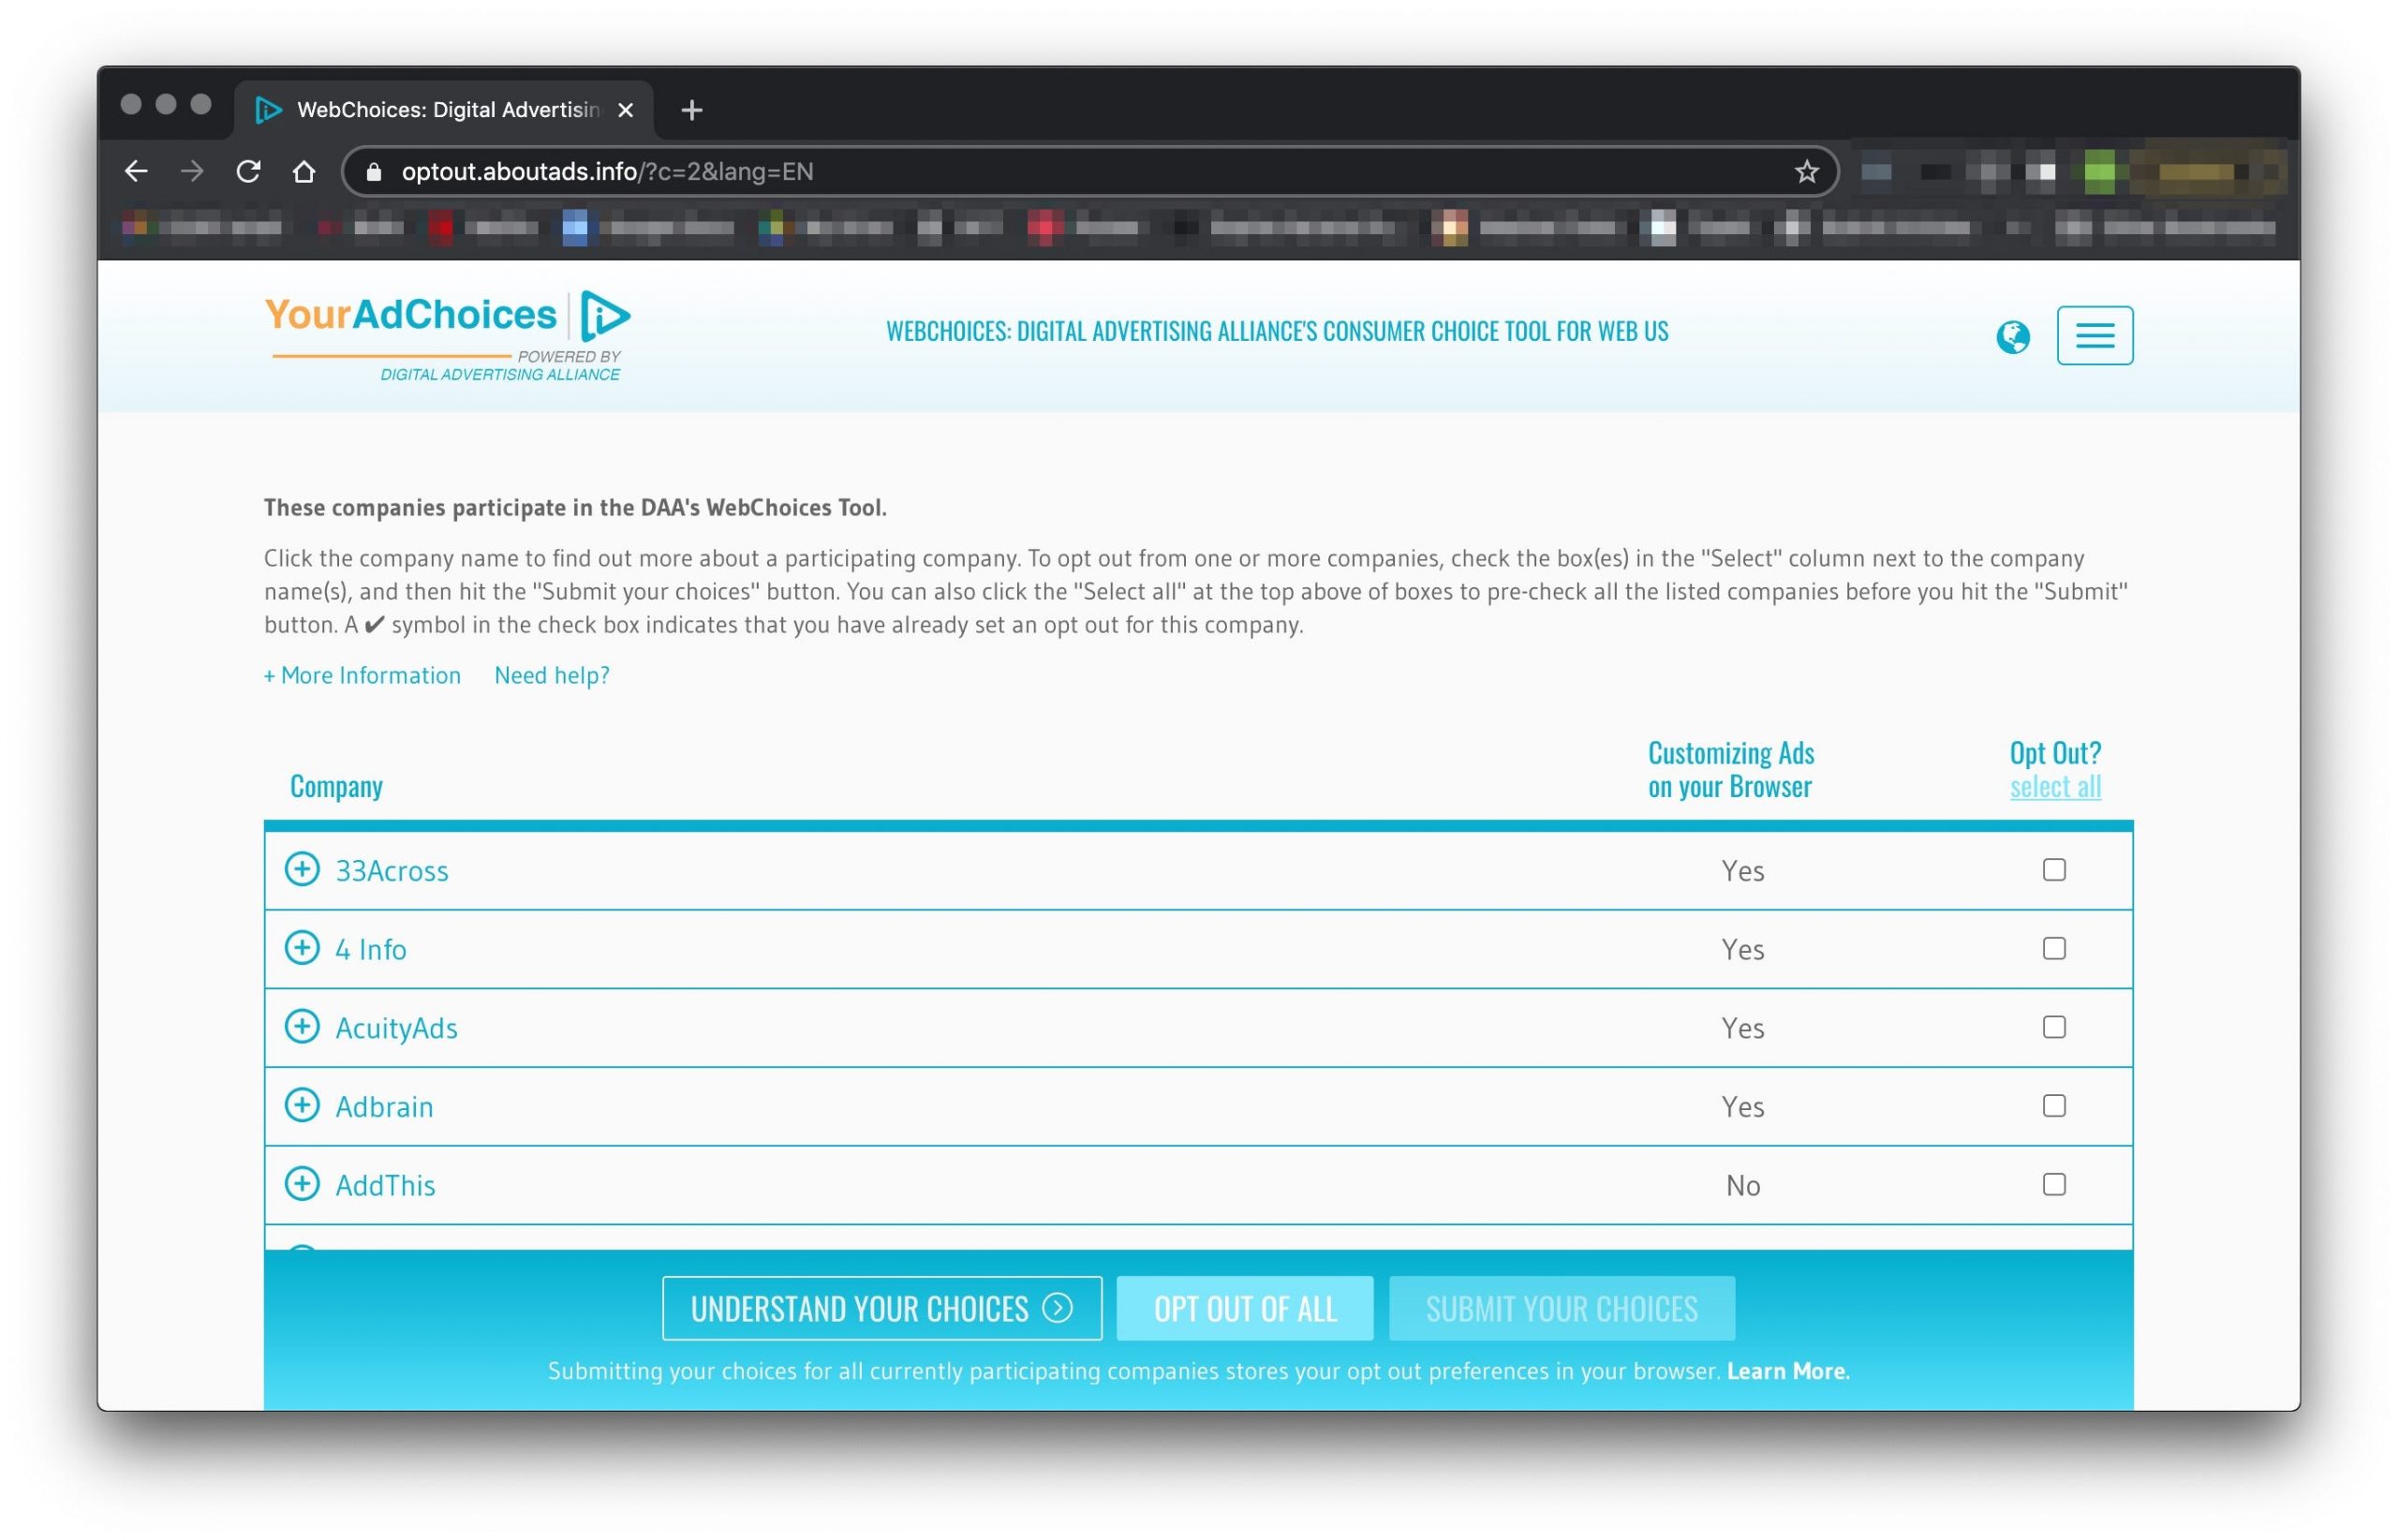This screenshot has height=1540, width=2398.
Task: Check the opt out box for AcuityAds
Action: tap(2053, 1027)
